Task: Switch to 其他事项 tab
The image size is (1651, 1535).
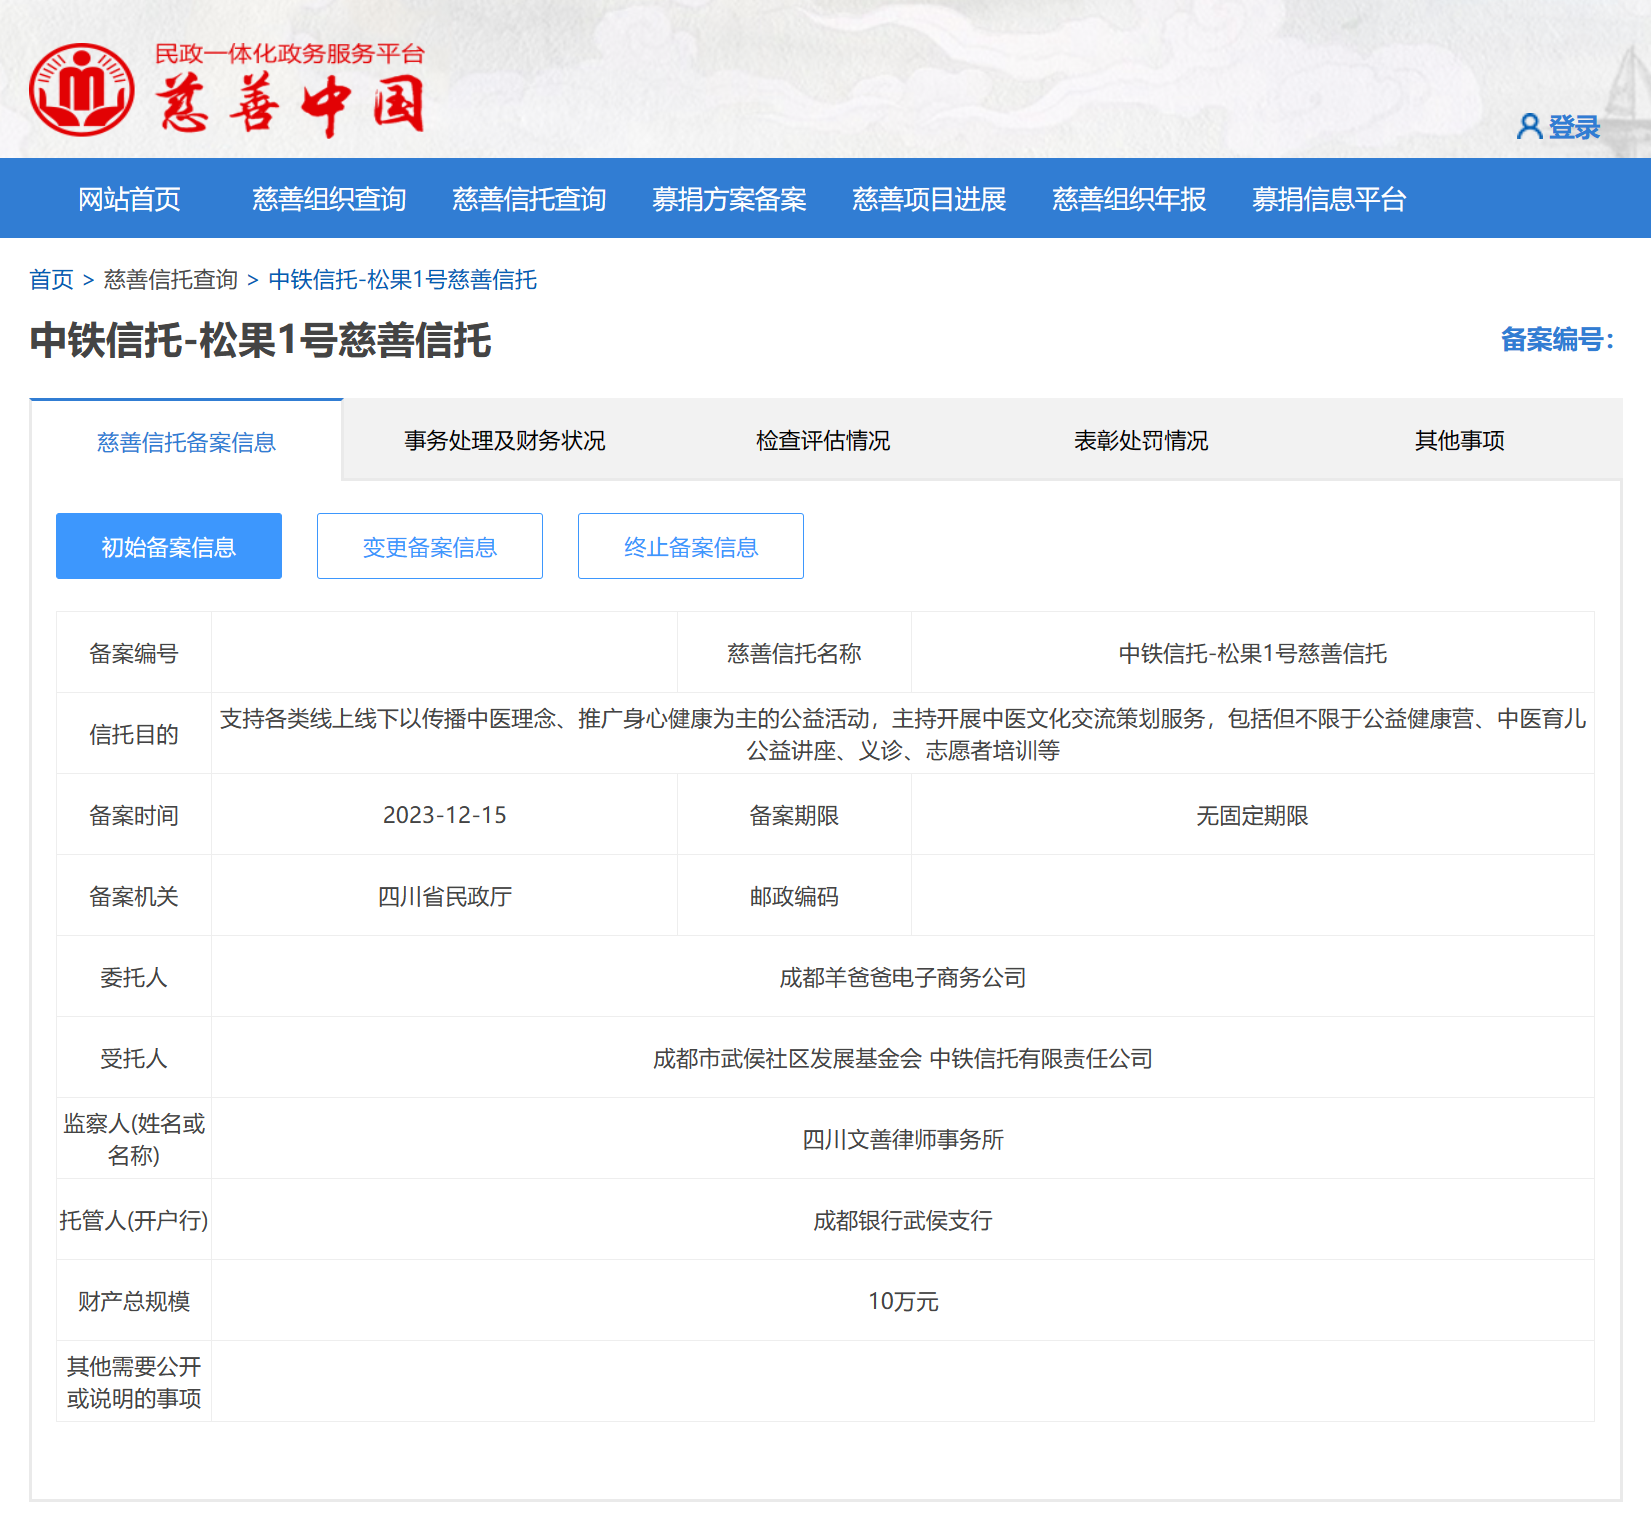Action: pyautogui.click(x=1459, y=441)
